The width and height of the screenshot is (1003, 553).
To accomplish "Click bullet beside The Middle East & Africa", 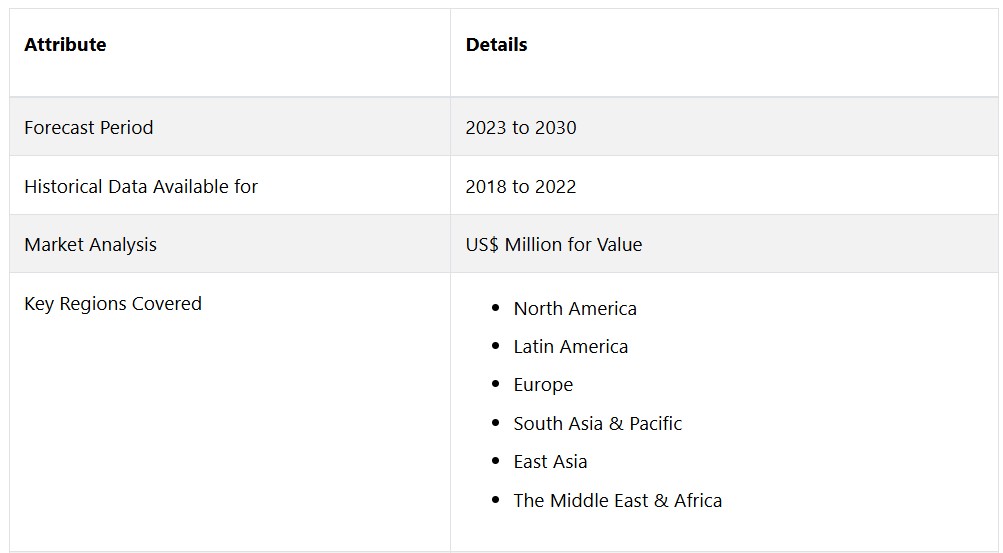I will coord(496,500).
